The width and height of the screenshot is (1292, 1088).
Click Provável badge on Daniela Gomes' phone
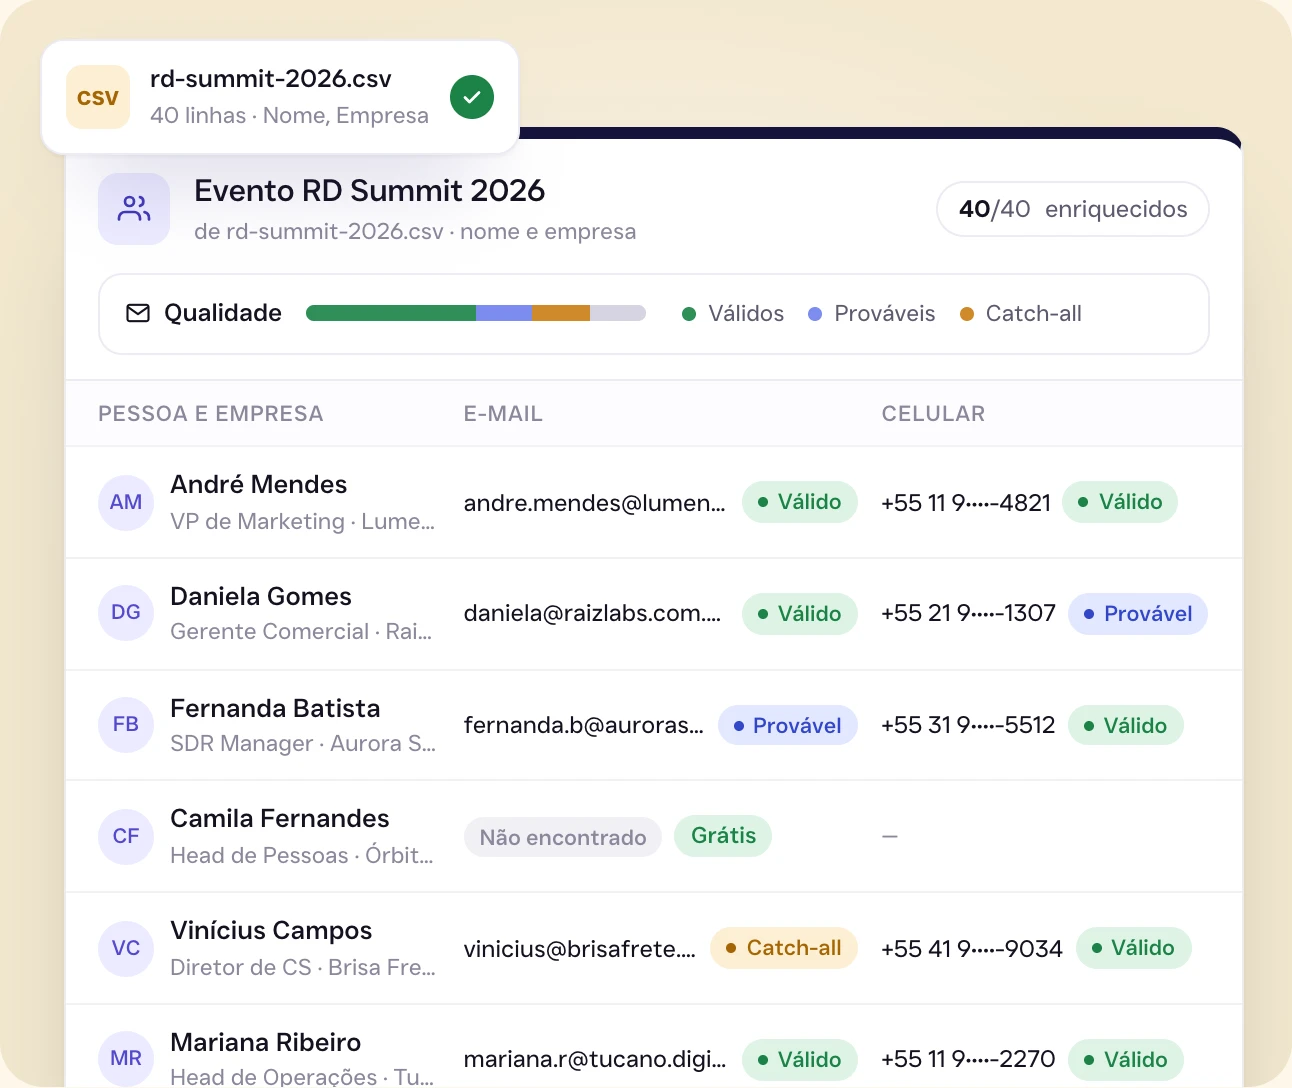pos(1138,614)
